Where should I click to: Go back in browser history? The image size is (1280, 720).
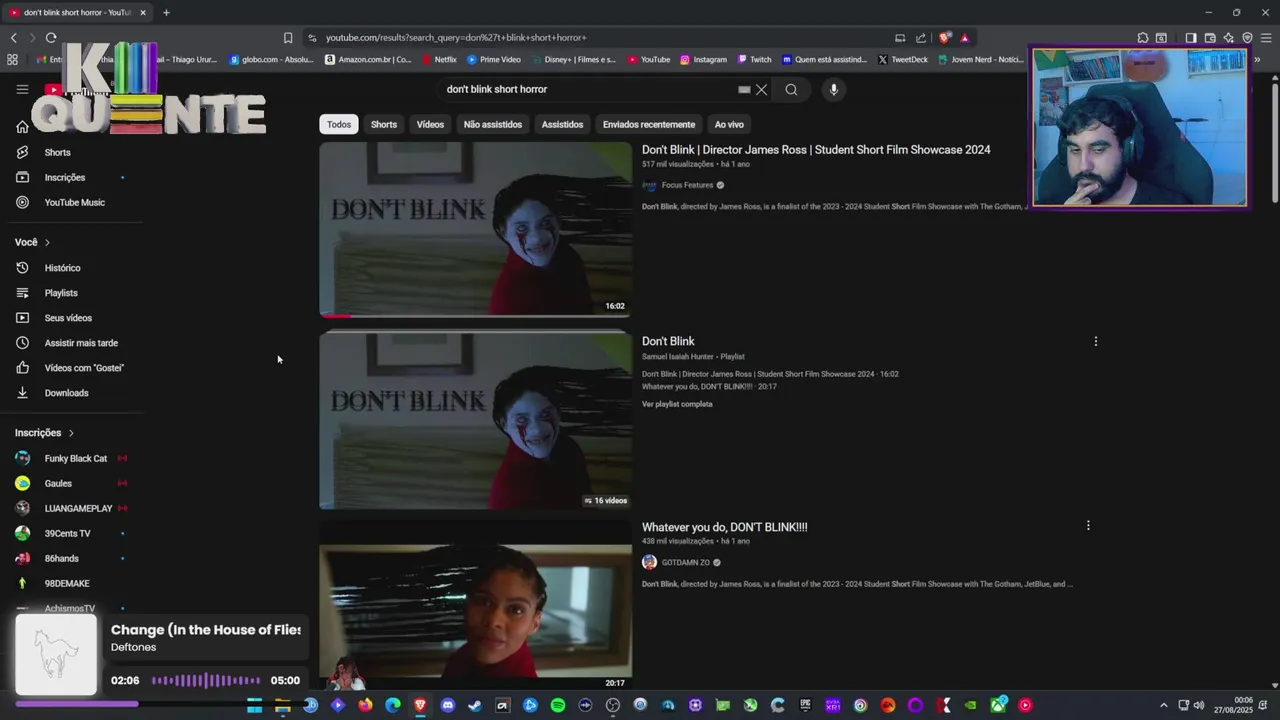[13, 37]
